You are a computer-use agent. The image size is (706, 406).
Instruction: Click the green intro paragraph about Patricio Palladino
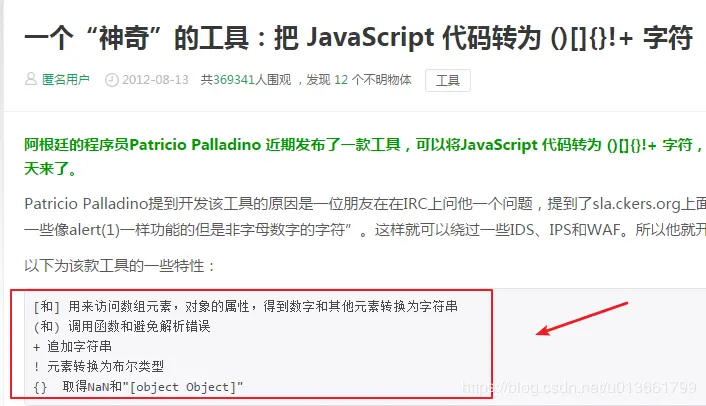pos(365,157)
